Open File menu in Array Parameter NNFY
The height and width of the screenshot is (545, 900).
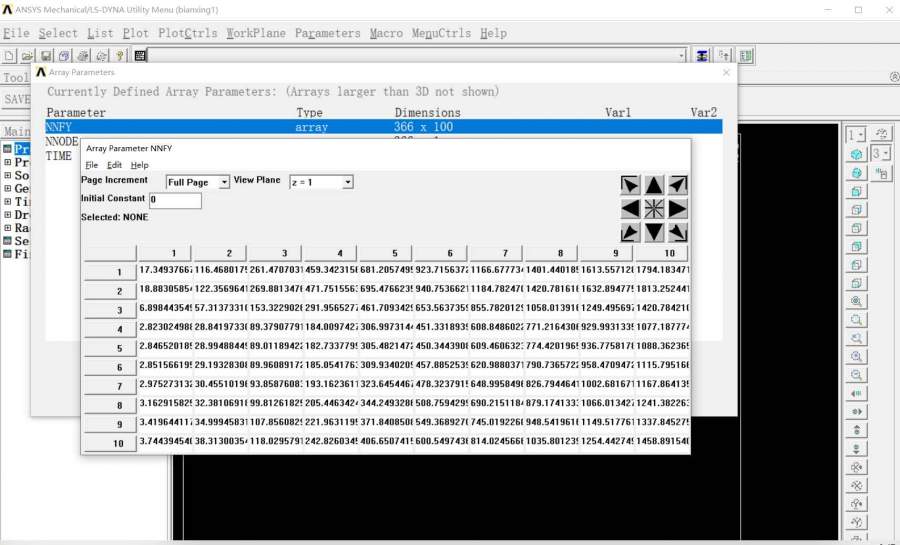91,165
